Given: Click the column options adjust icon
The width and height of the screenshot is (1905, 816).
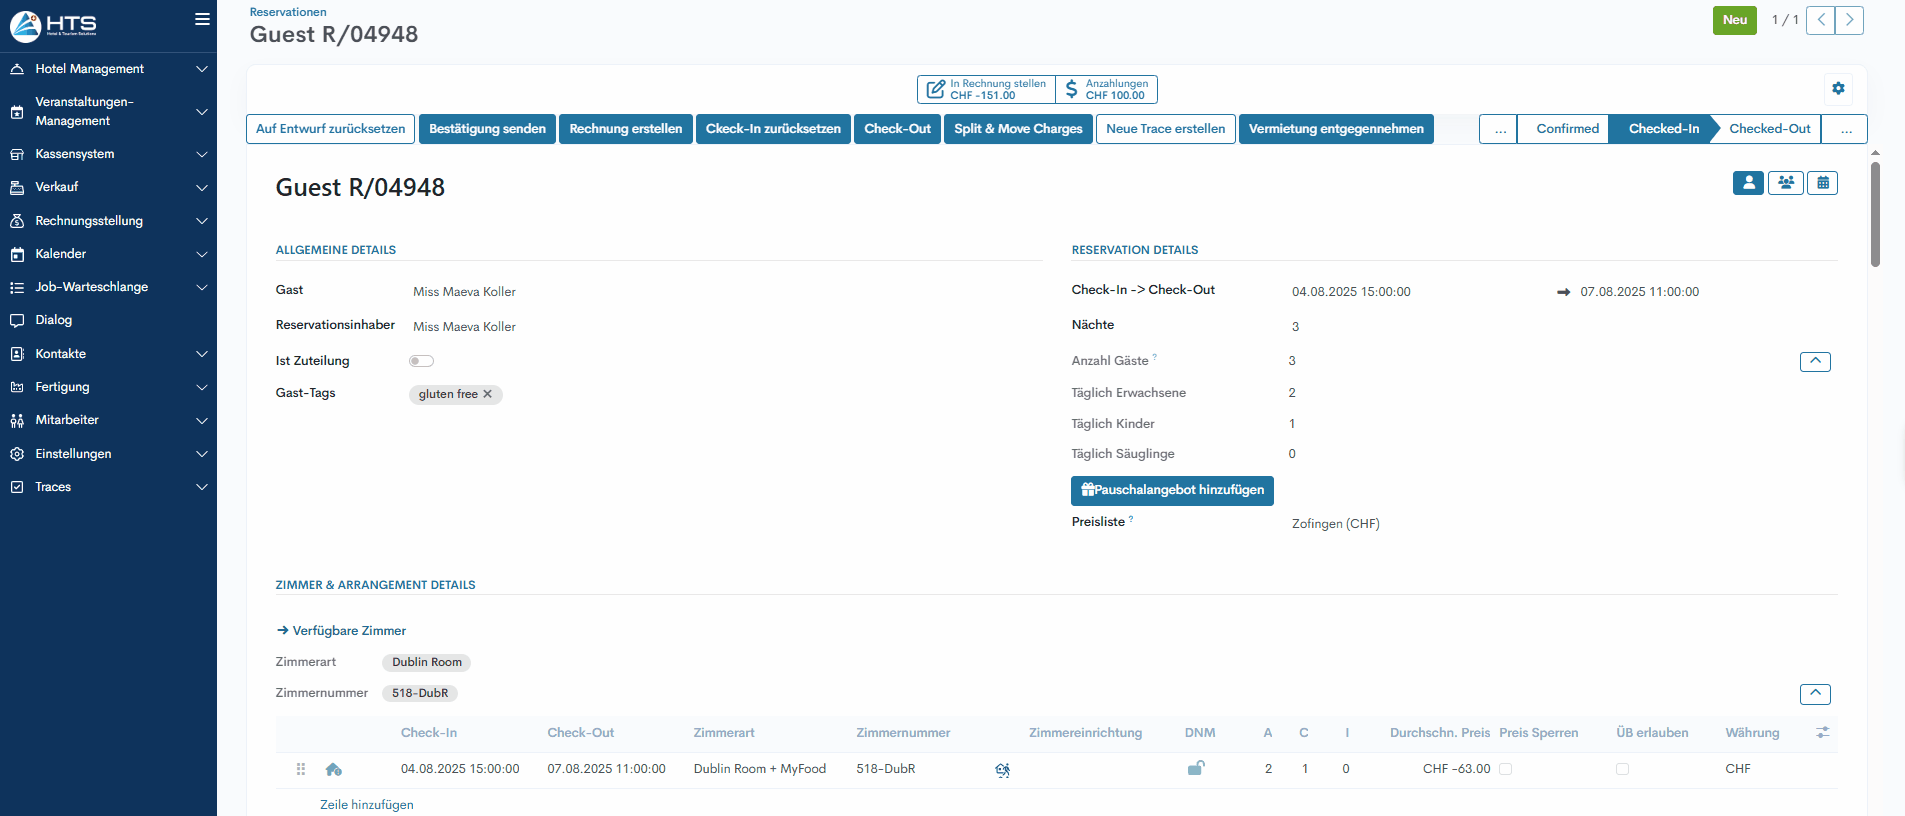Looking at the screenshot, I should point(1822,733).
